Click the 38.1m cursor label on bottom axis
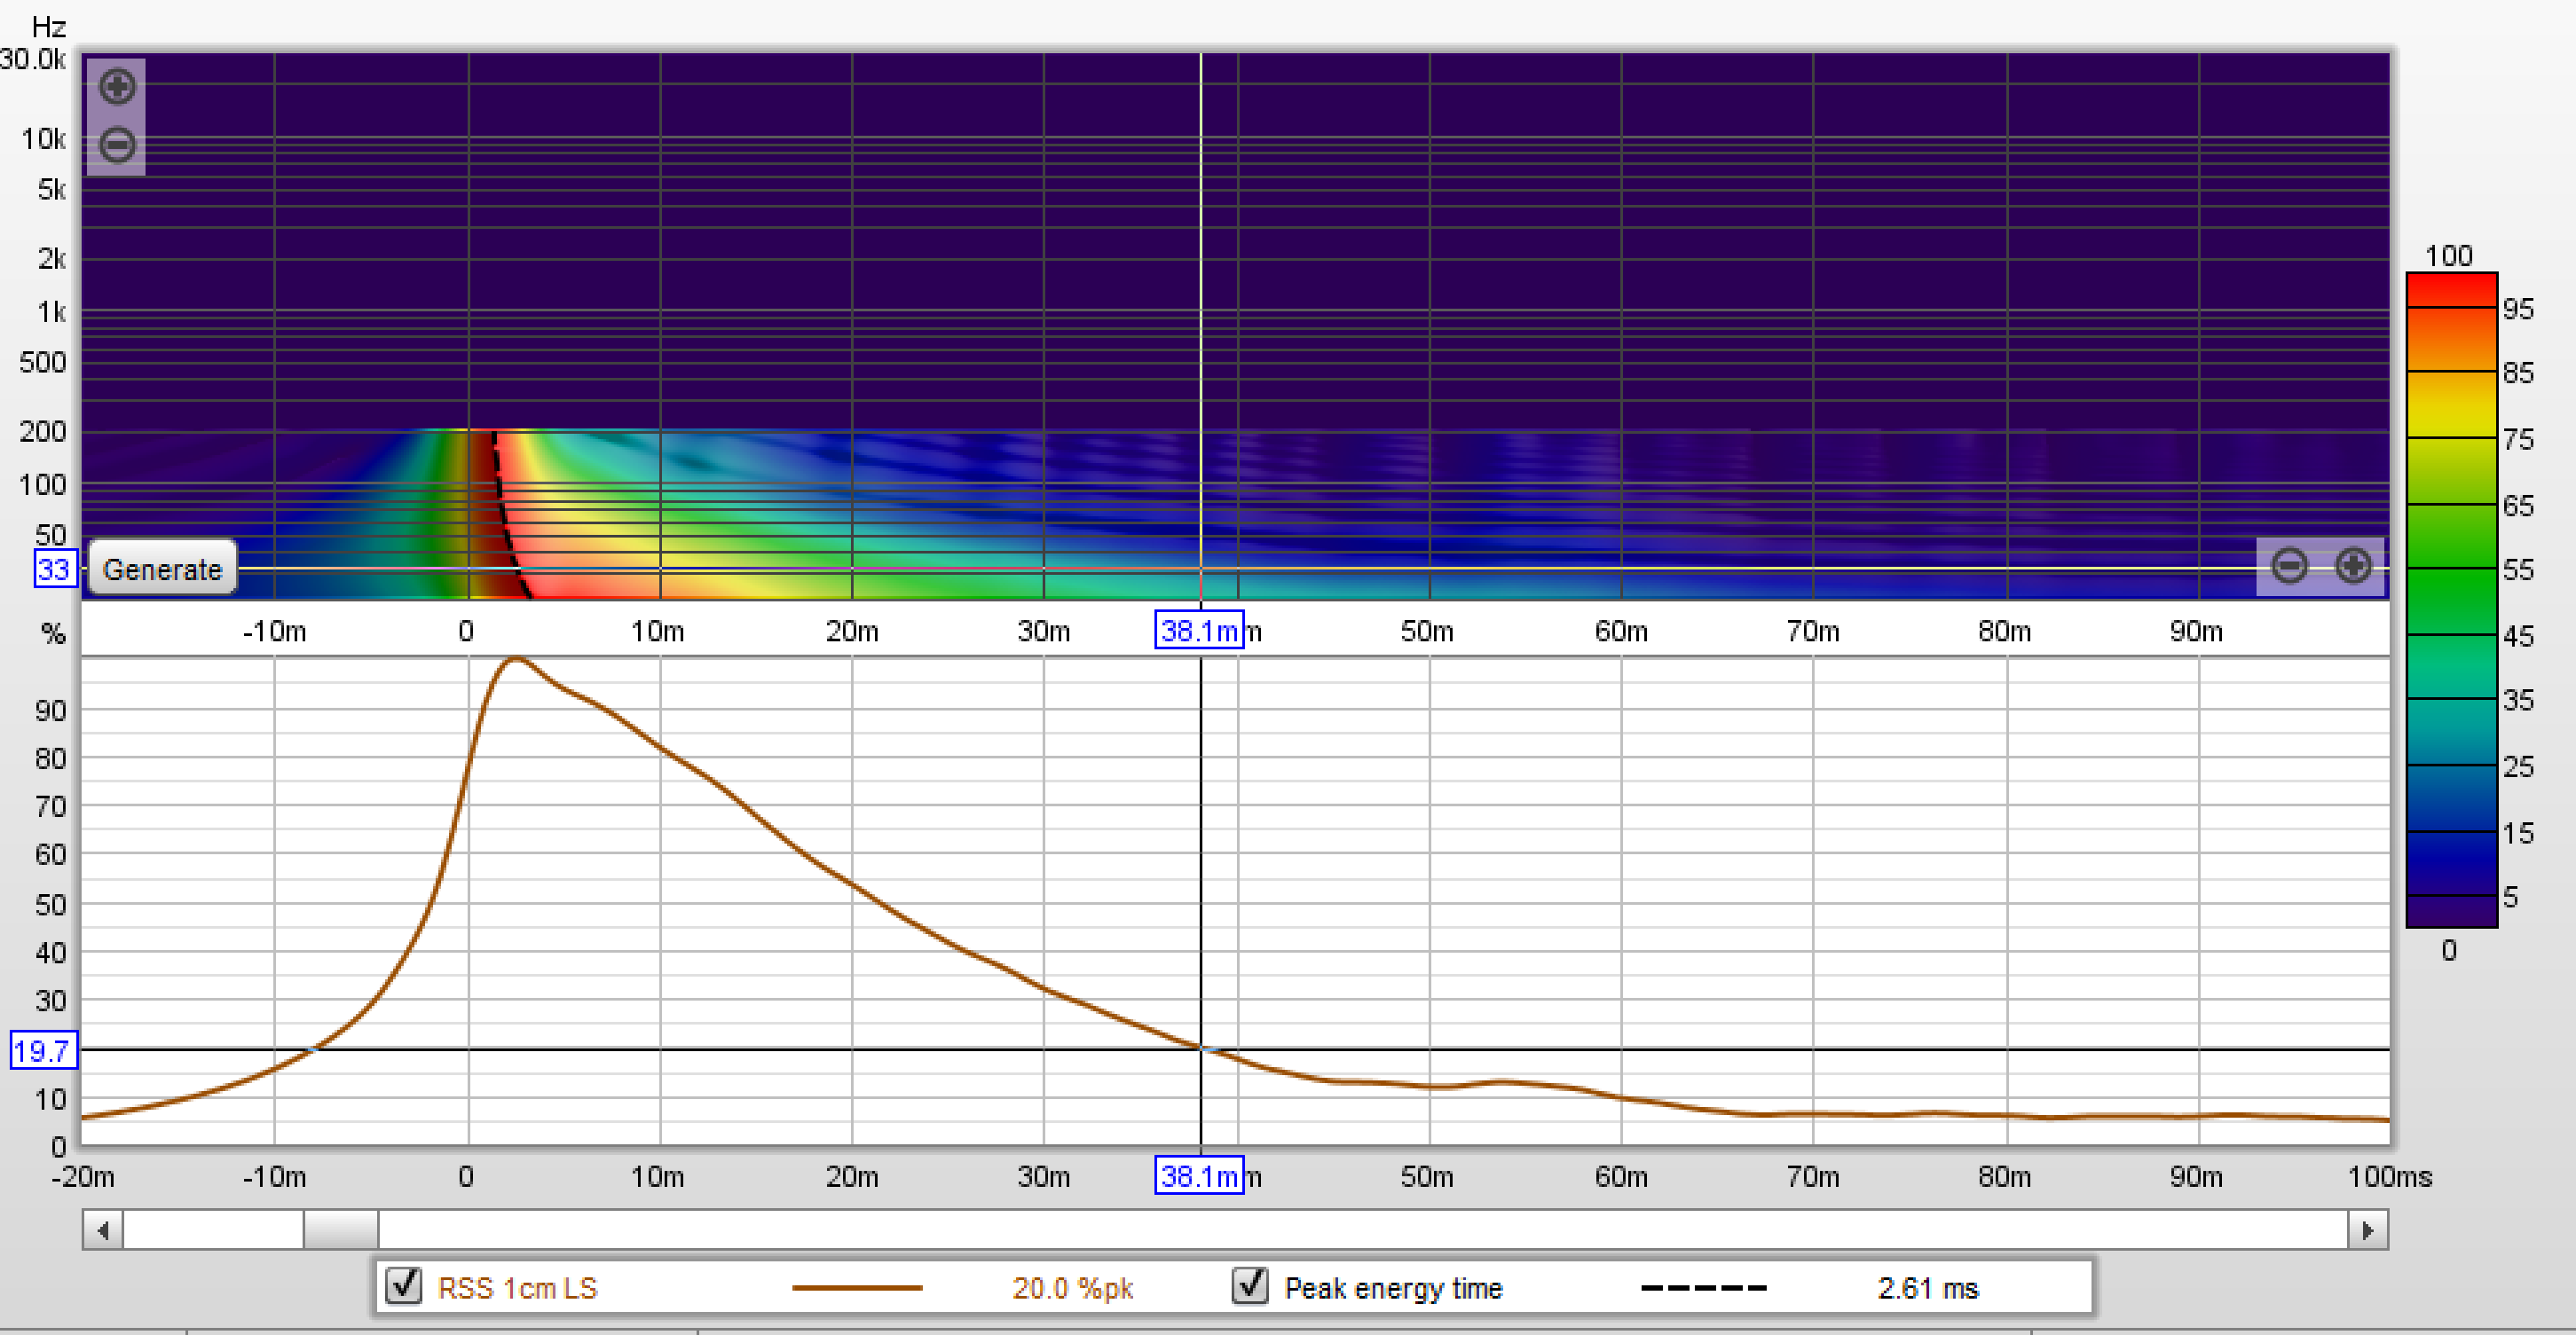Image resolution: width=2576 pixels, height=1335 pixels. 1199,1176
